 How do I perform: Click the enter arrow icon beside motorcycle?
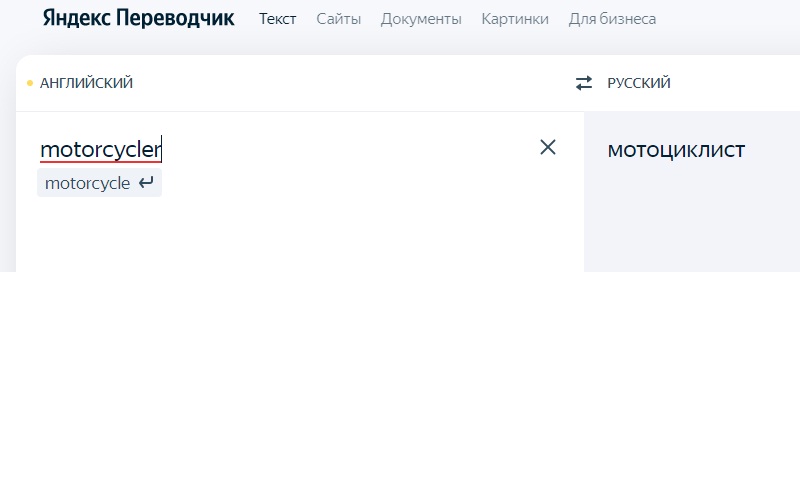(147, 183)
